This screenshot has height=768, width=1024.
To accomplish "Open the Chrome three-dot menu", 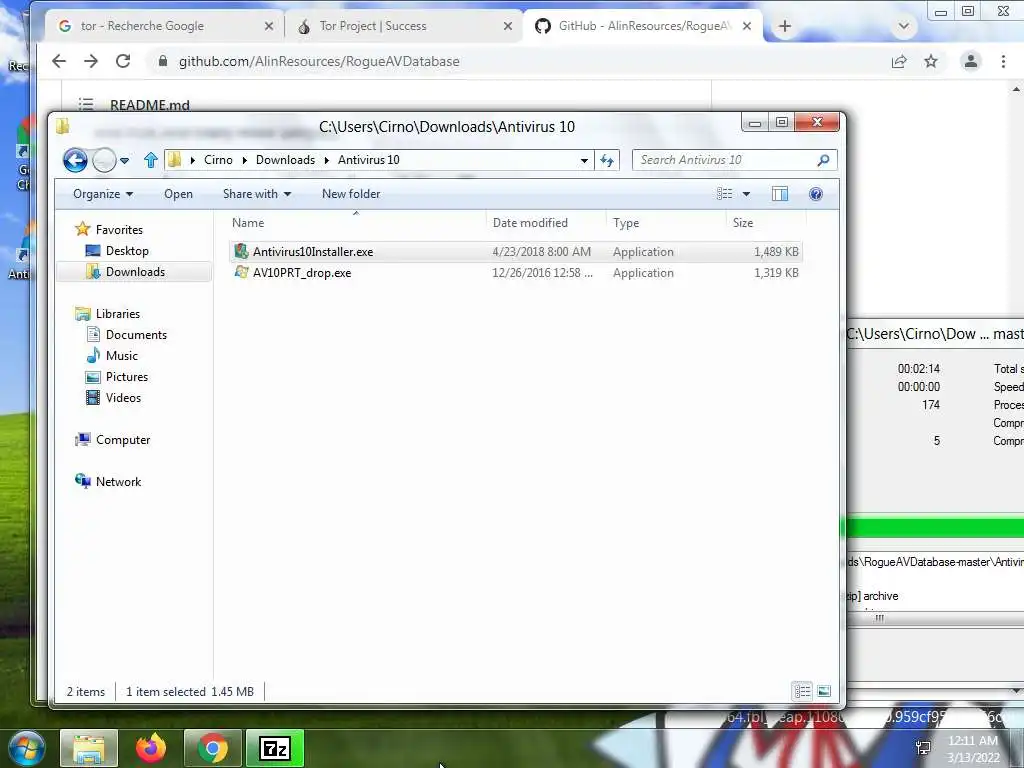I will point(1004,61).
